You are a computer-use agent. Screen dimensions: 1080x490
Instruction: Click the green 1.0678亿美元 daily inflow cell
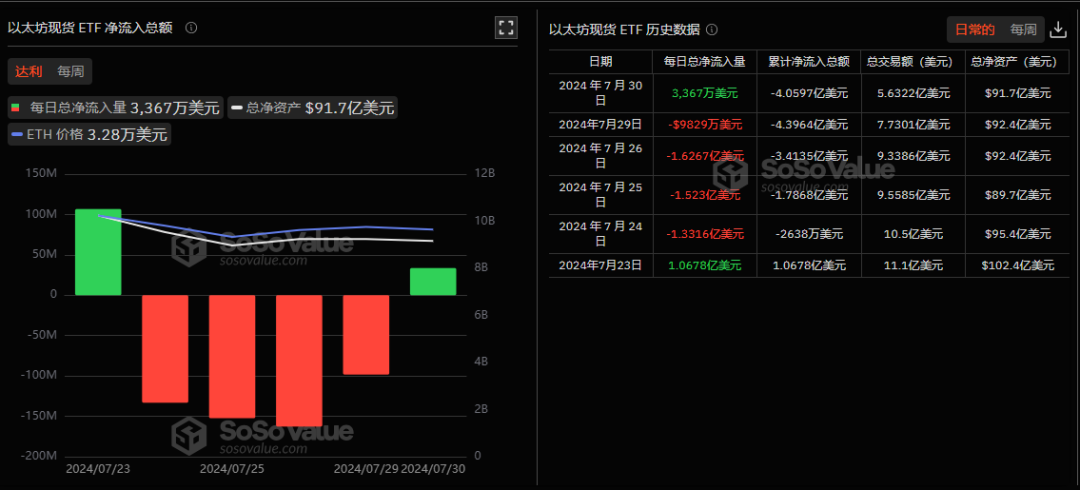pos(704,265)
